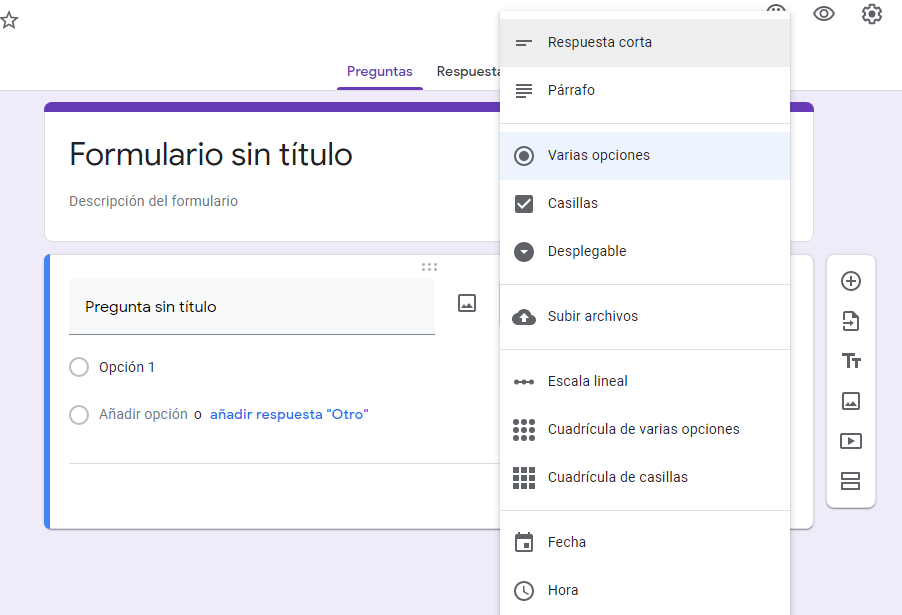
Task: Switch to the Respuestas tab
Action: 470,71
